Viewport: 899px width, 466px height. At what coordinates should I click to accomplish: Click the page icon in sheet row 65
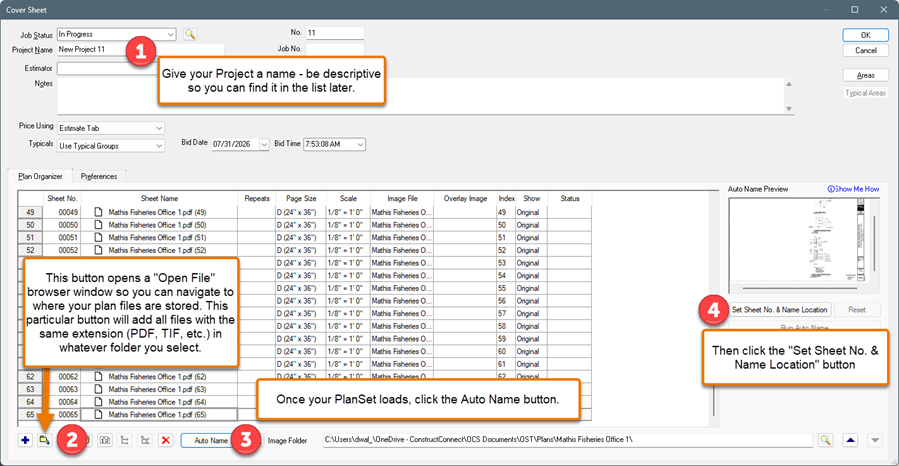pos(99,414)
